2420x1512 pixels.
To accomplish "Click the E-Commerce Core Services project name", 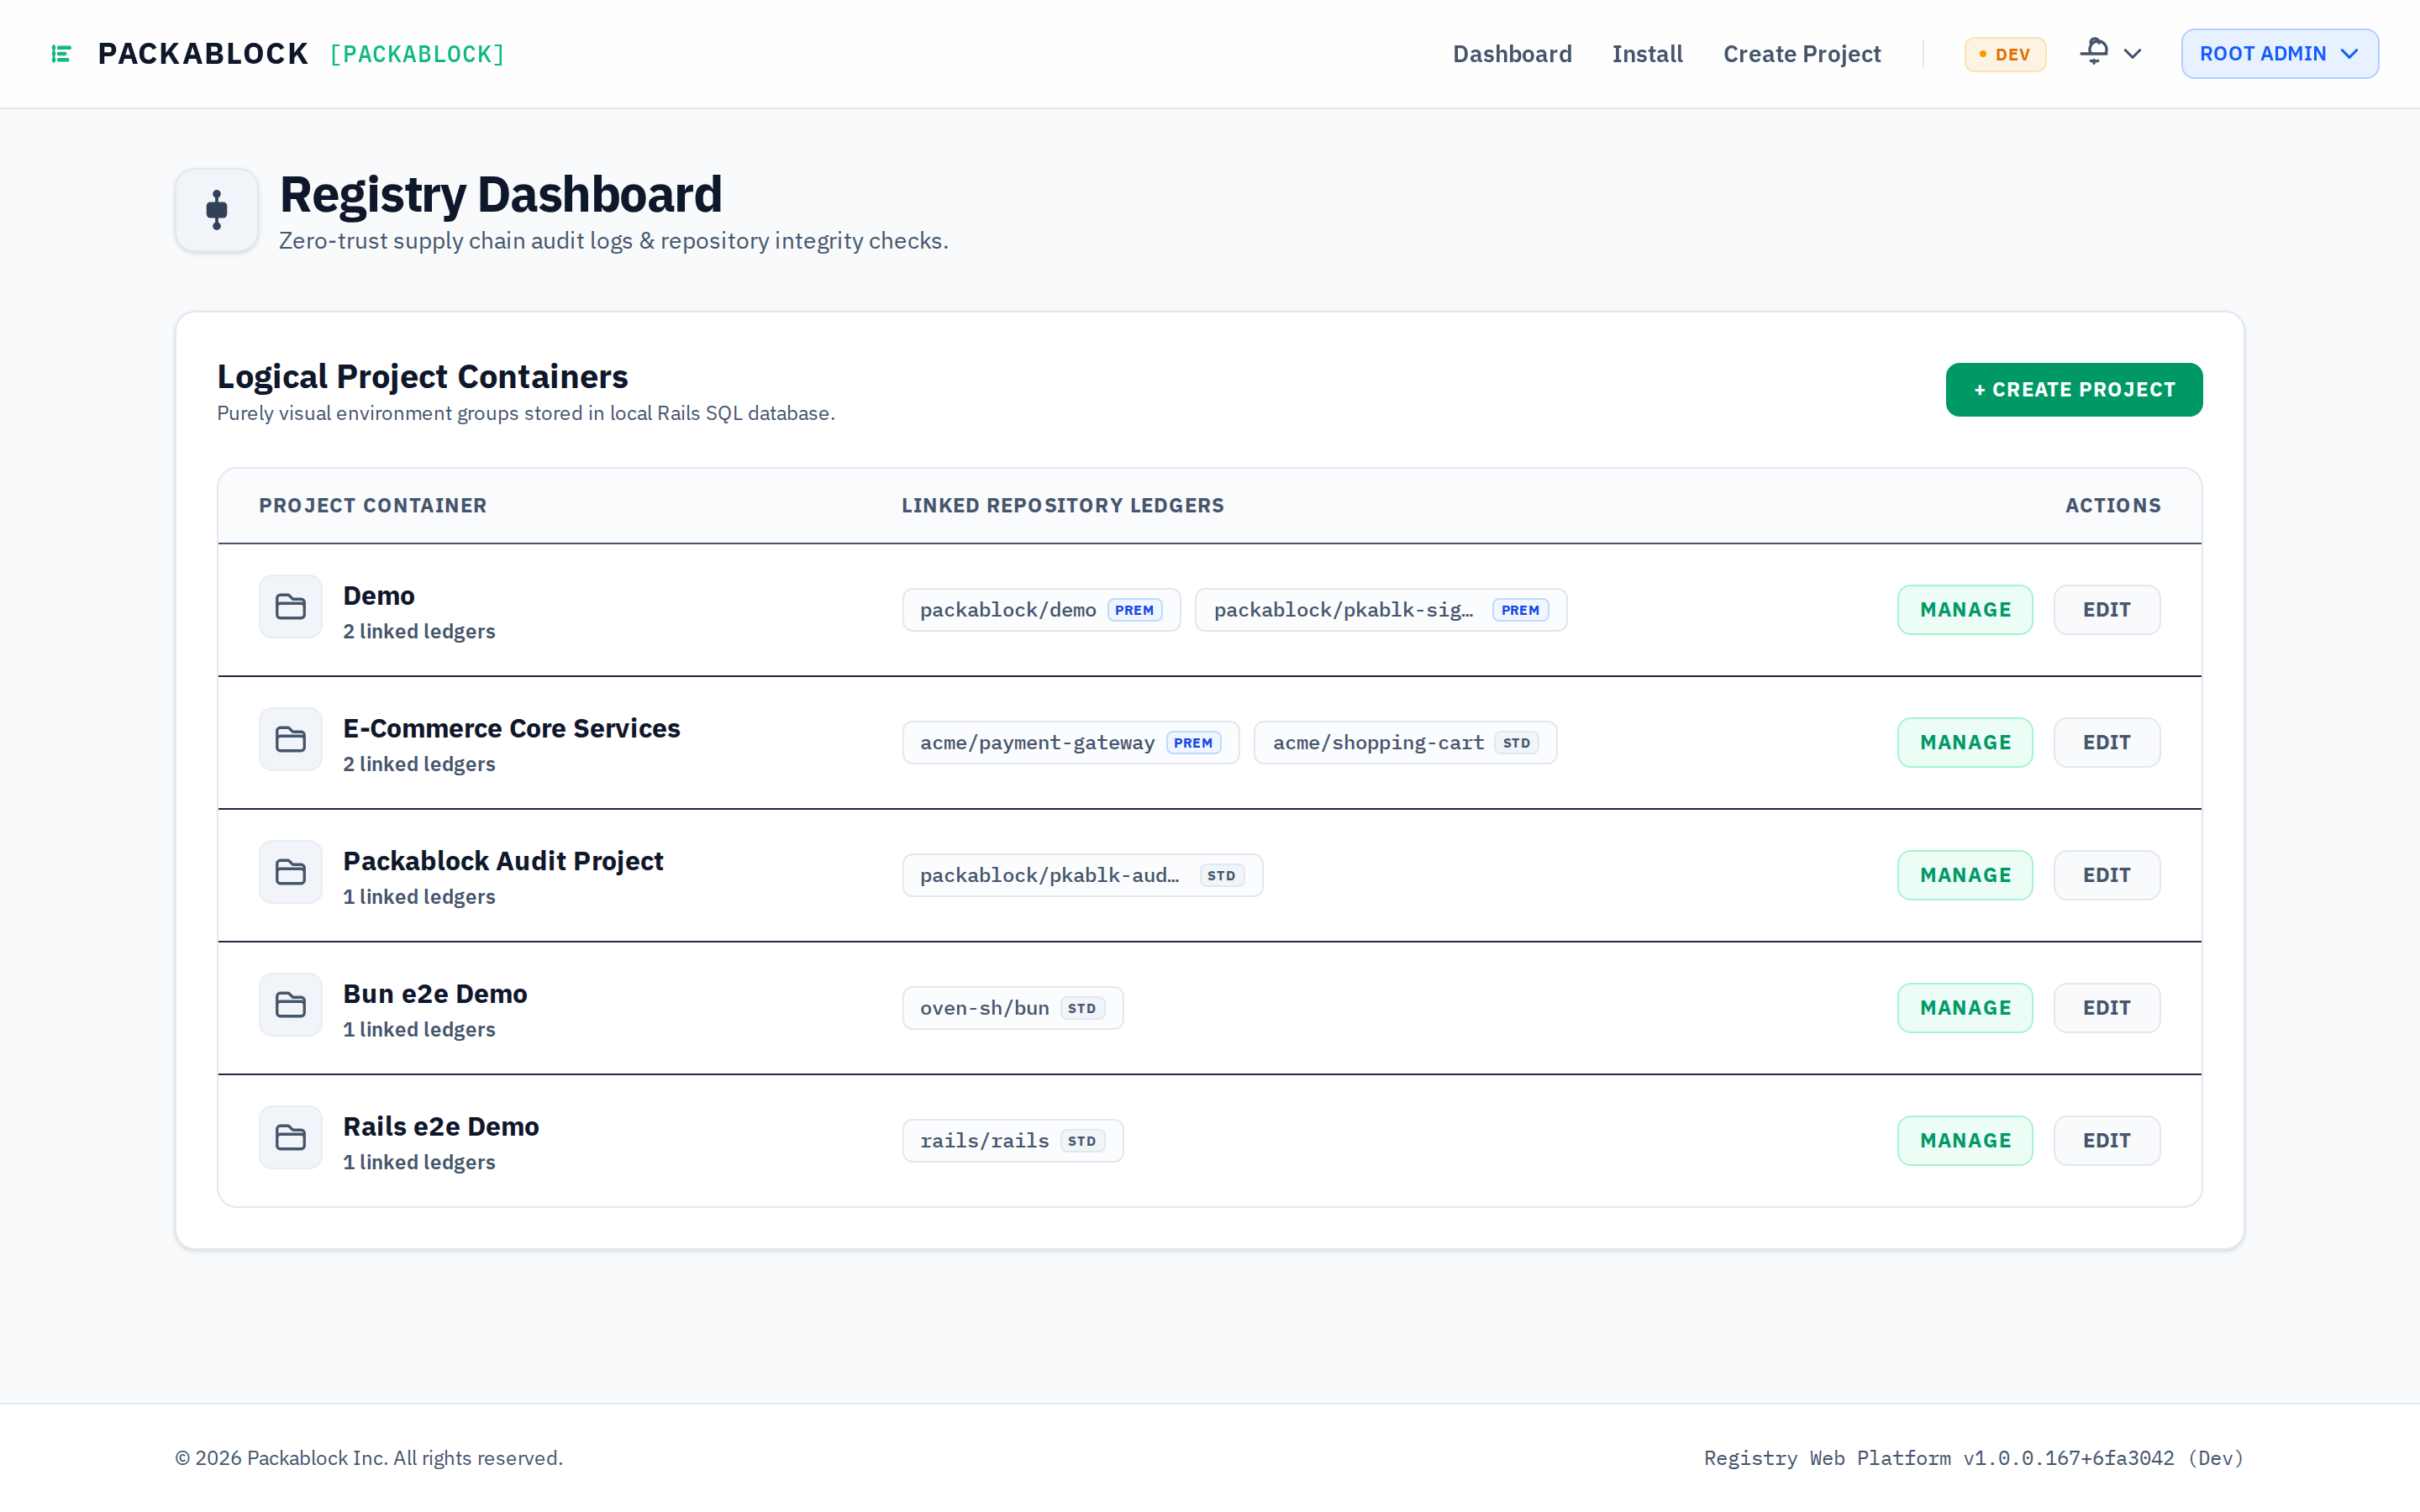I will [x=511, y=728].
